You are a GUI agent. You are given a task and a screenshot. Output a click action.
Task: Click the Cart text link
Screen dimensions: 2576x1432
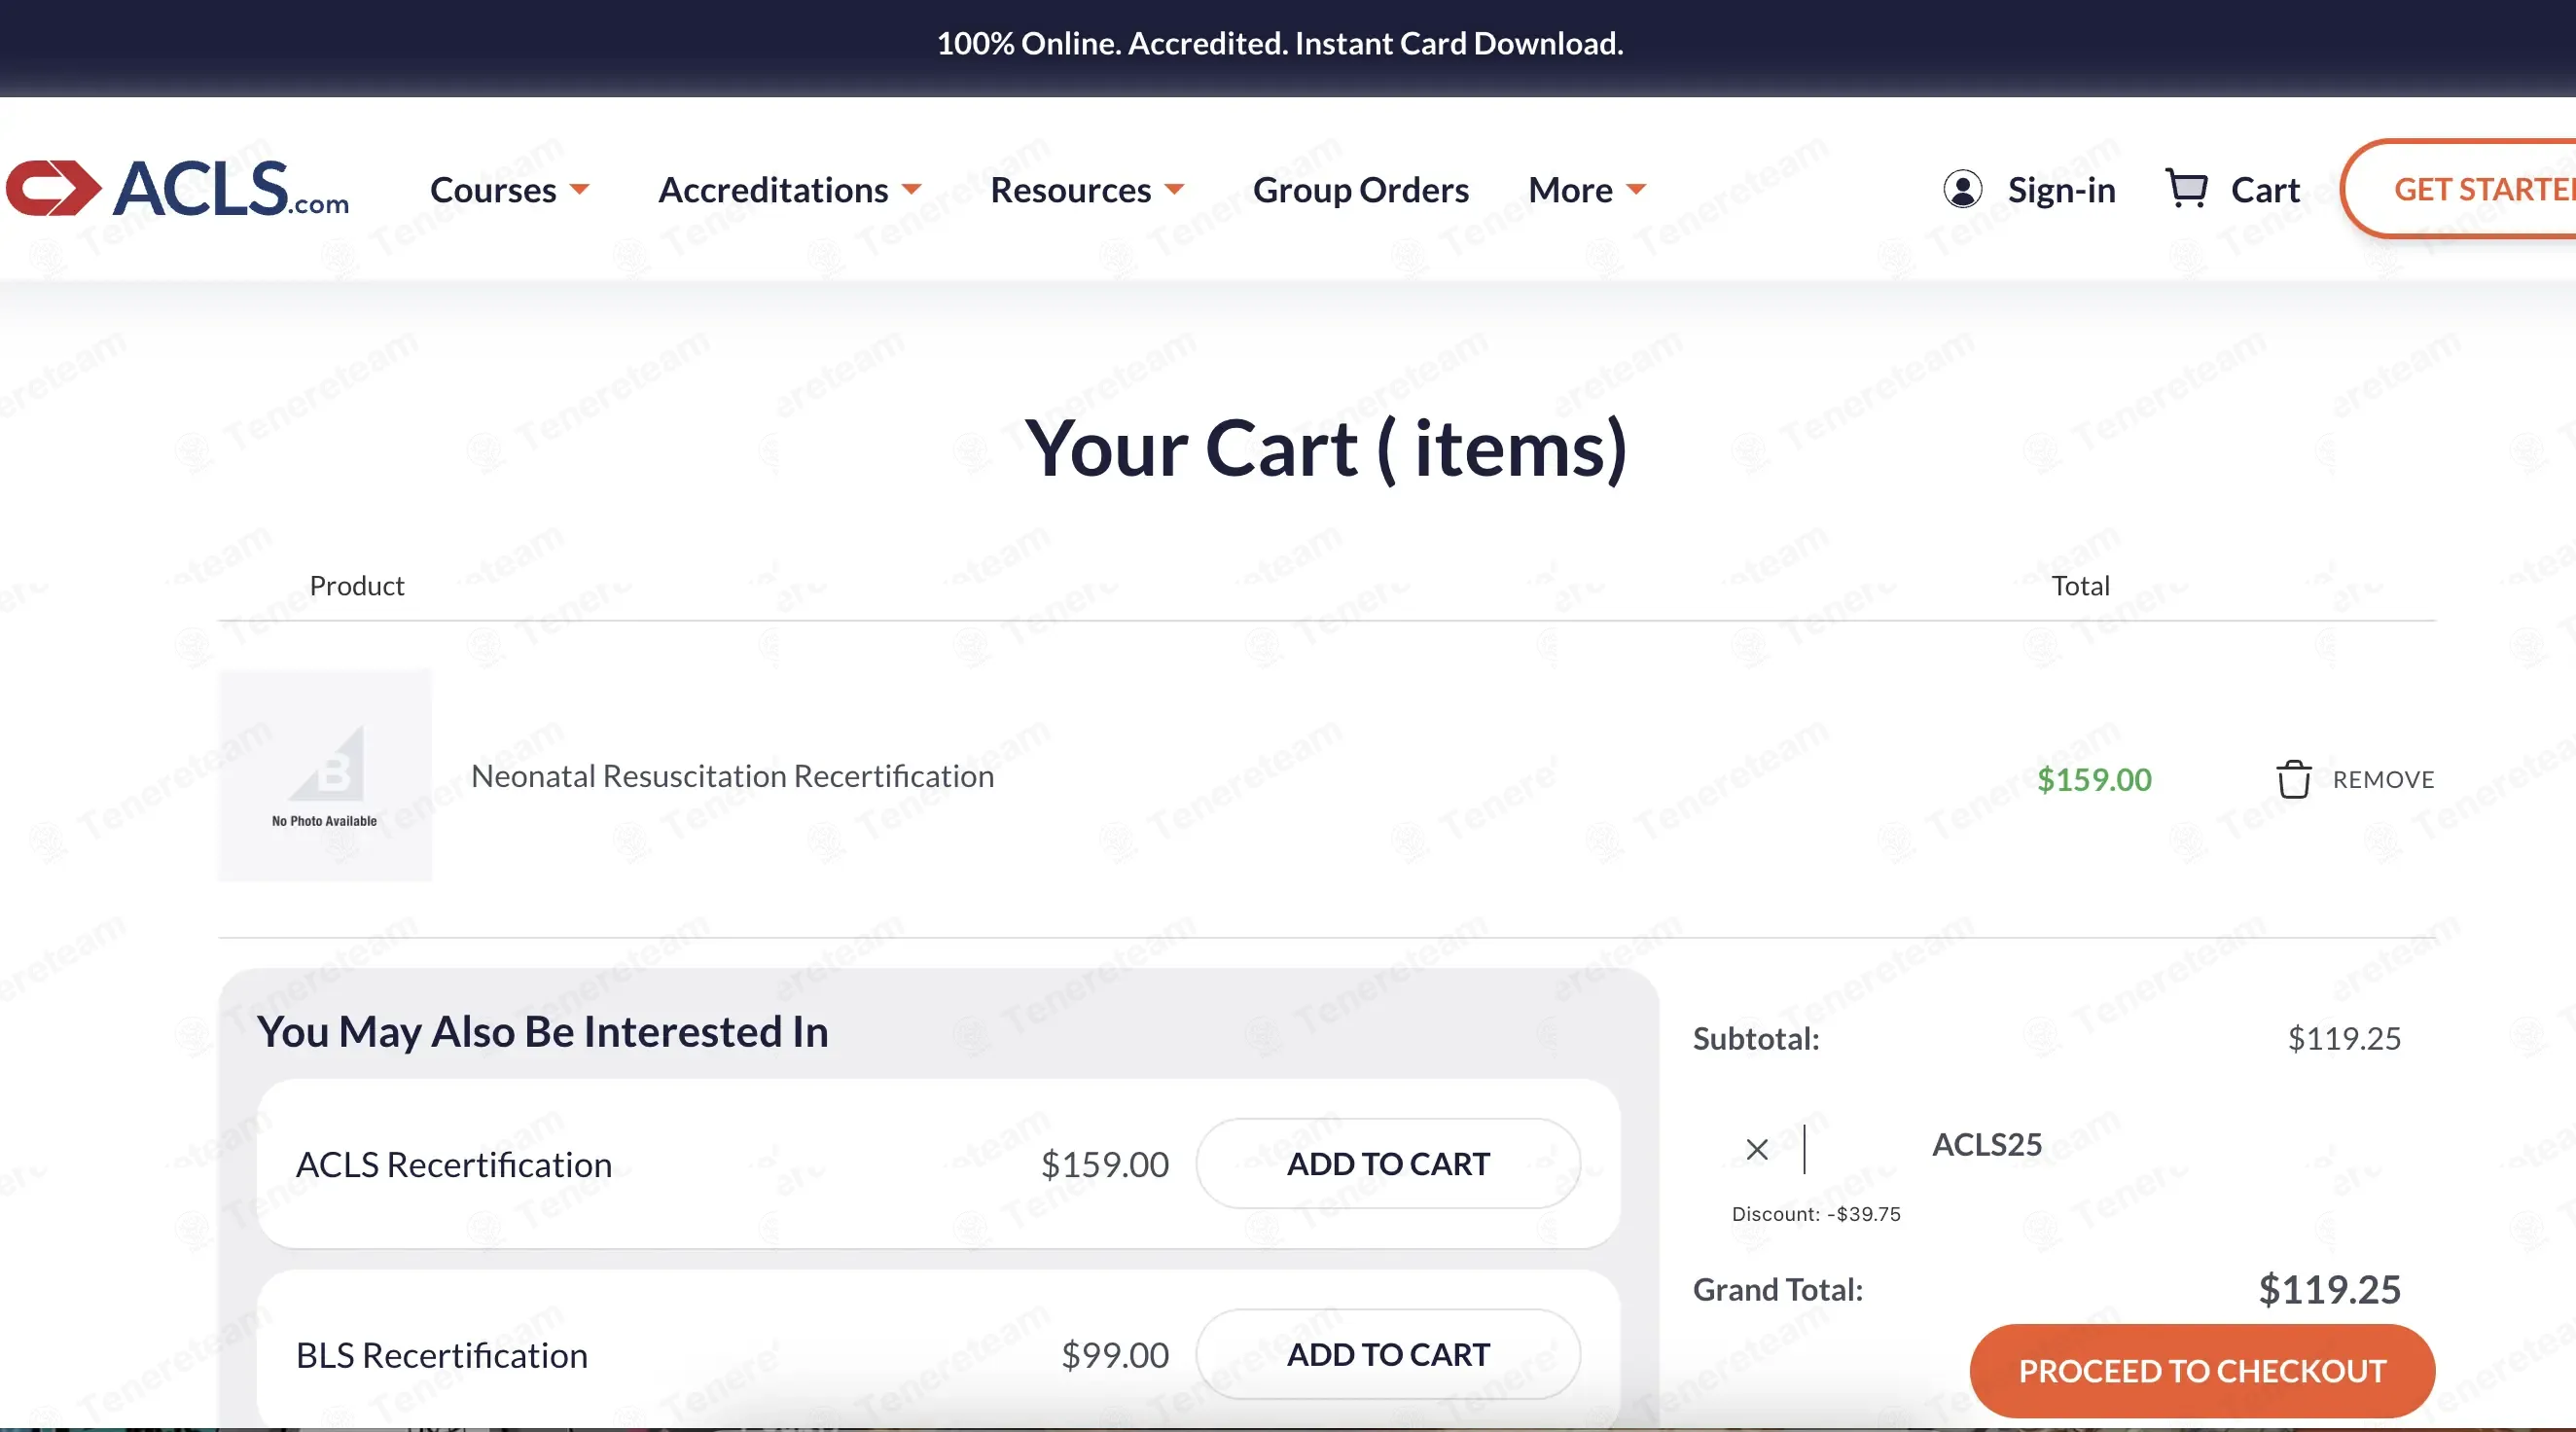pos(2265,189)
